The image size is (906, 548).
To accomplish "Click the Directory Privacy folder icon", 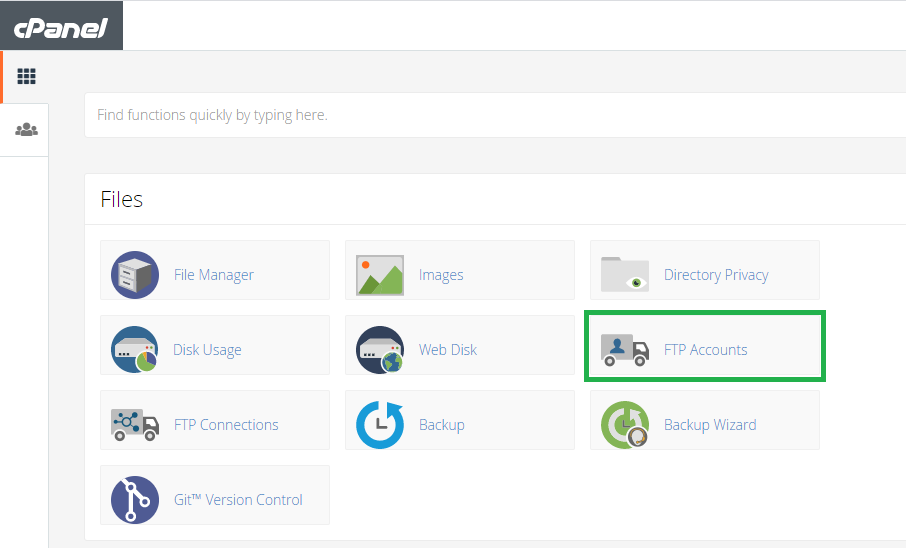I will pos(625,274).
